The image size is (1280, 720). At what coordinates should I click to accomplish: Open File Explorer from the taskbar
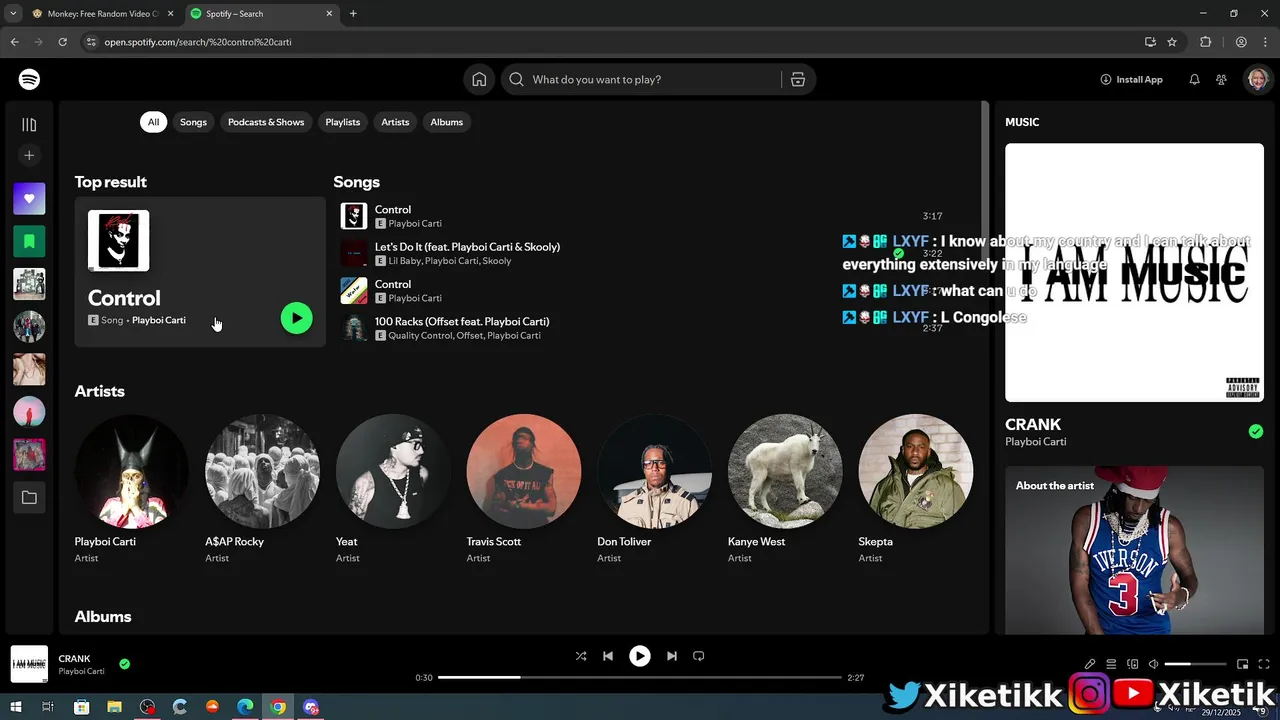[114, 707]
